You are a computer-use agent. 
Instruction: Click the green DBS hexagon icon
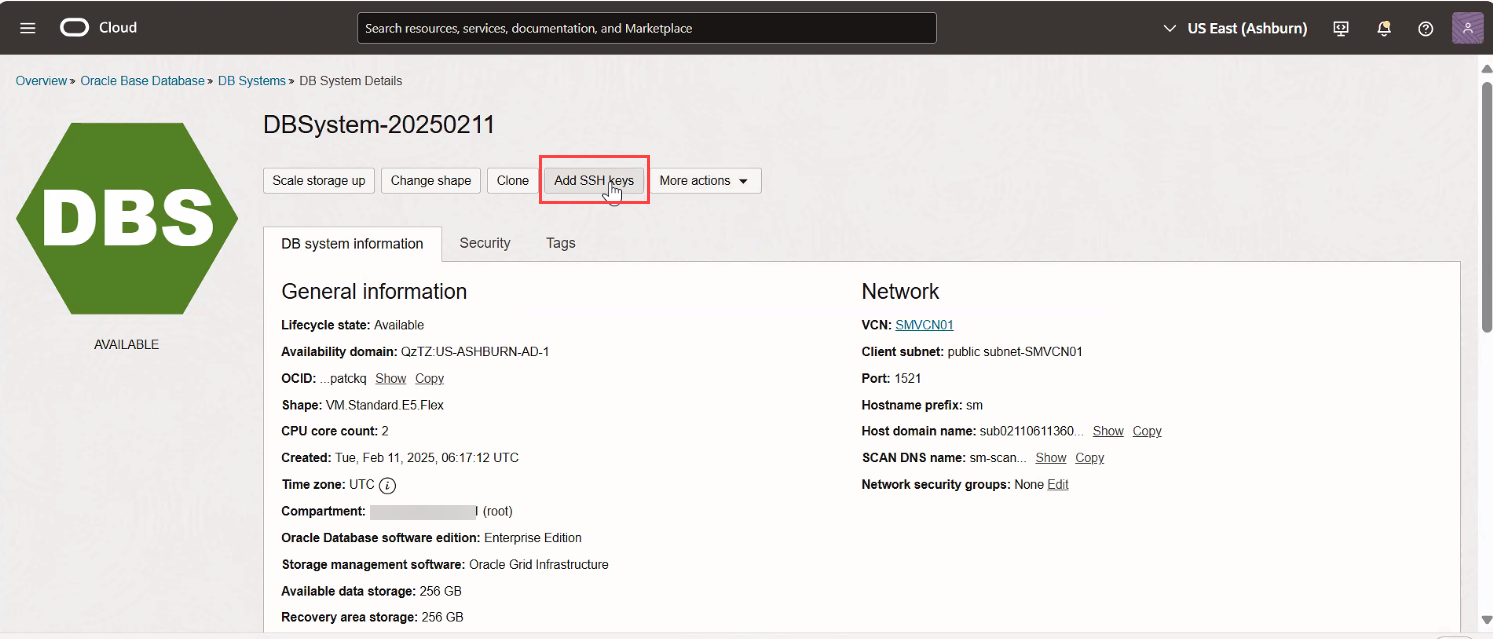point(127,218)
